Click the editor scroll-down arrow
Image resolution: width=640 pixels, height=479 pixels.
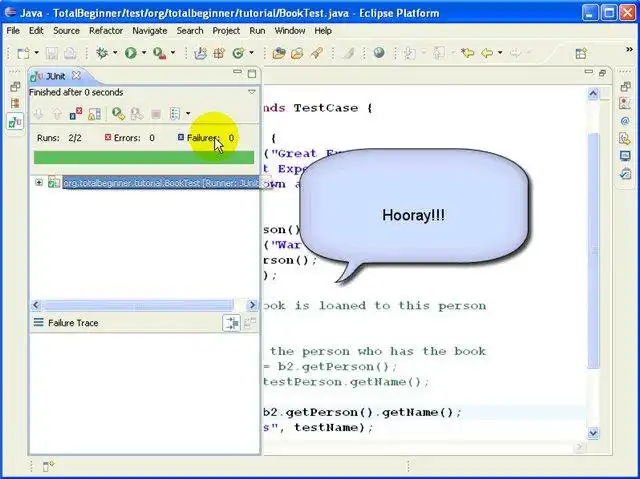pos(593,433)
